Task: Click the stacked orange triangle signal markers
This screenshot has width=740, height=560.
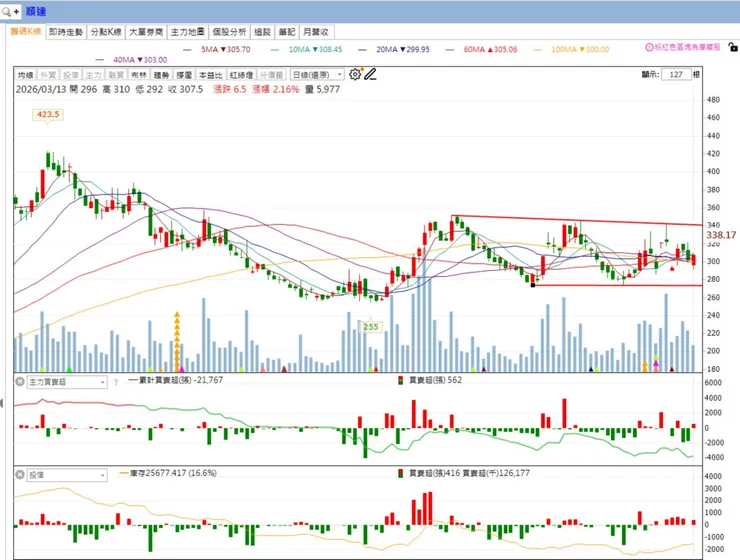Action: point(177,341)
